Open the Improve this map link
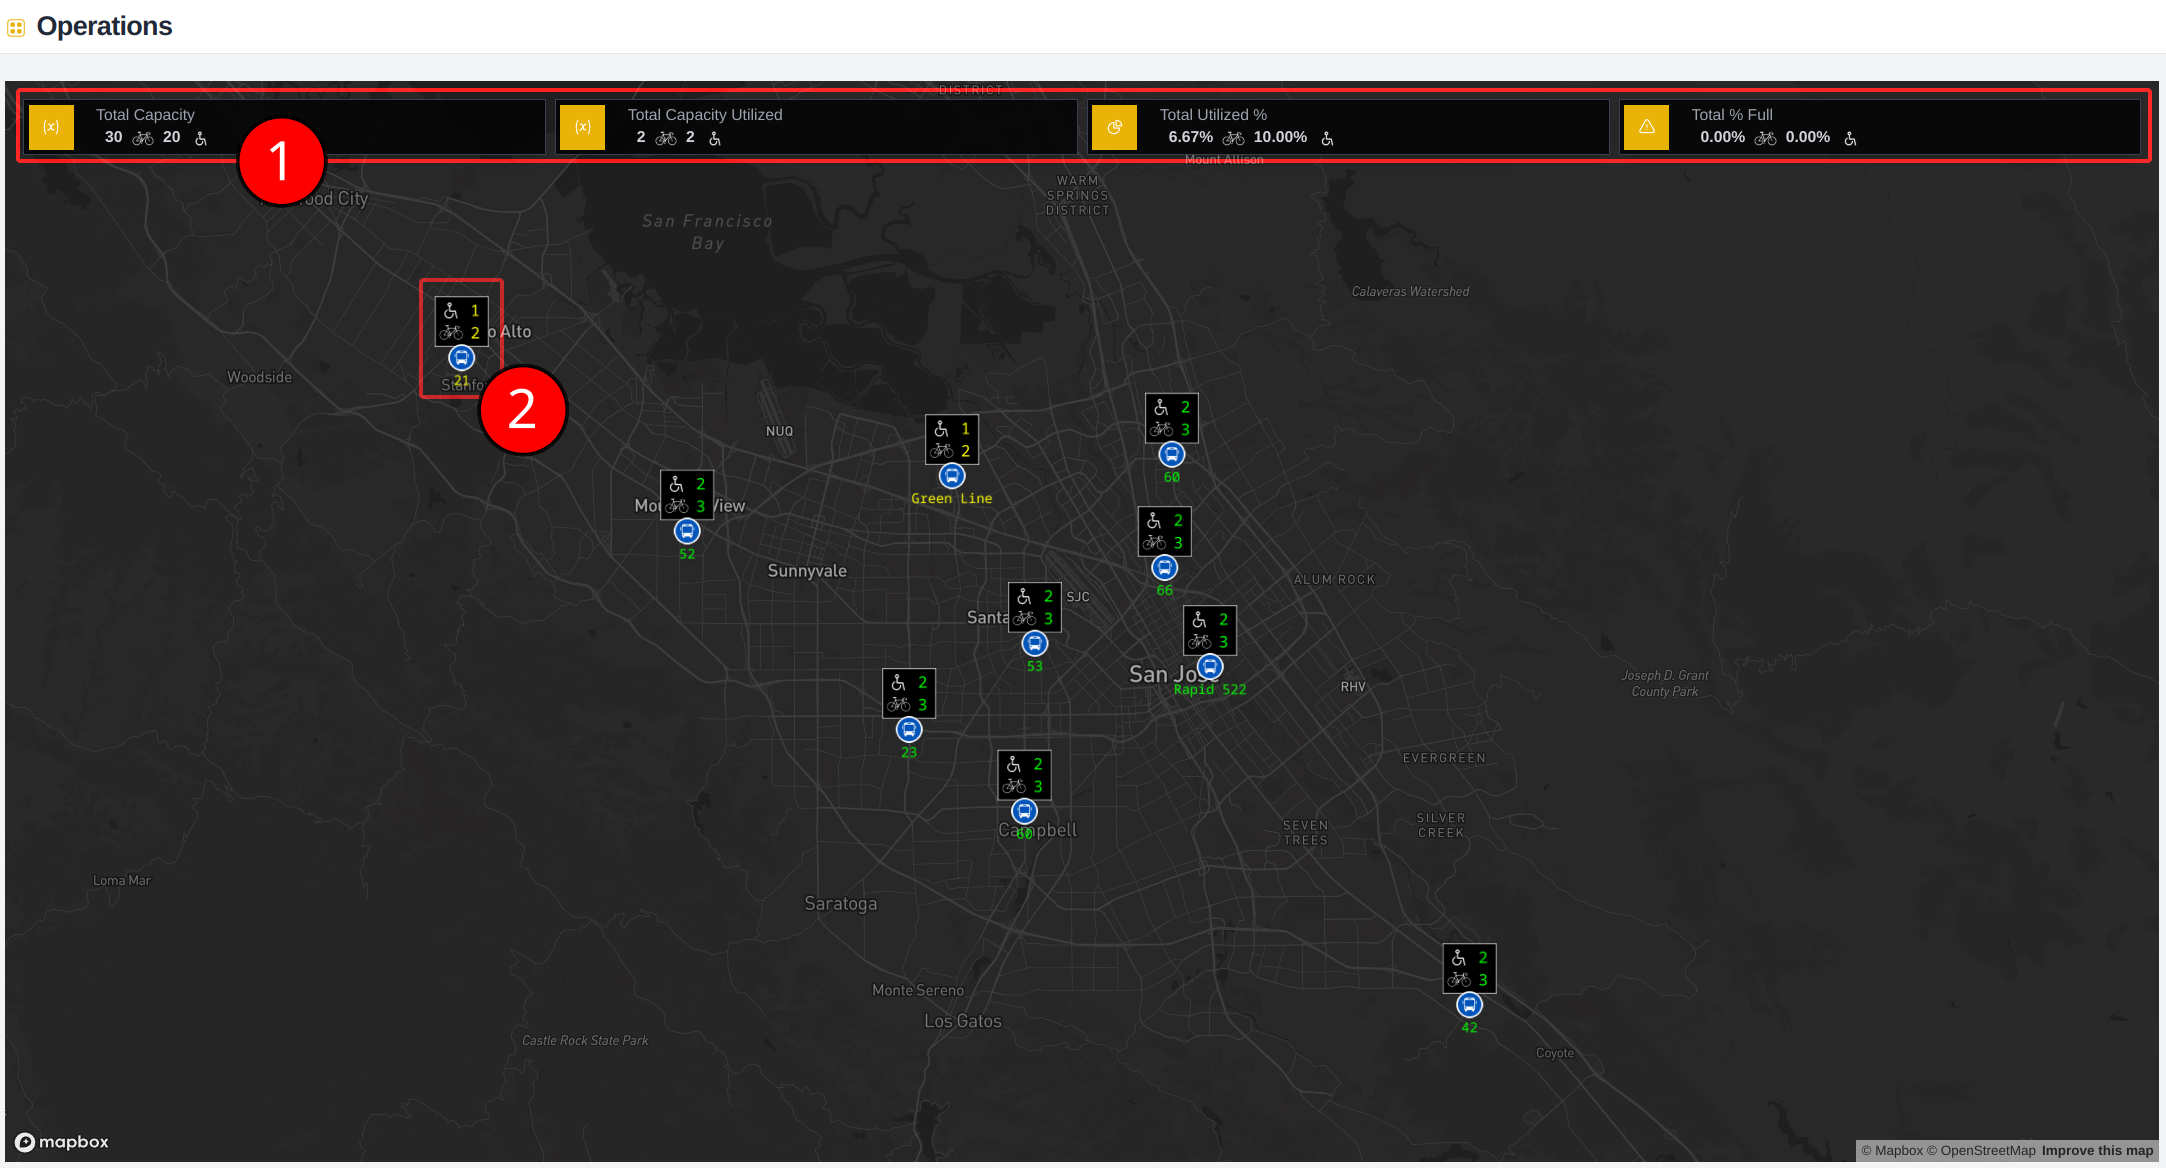2166x1168 pixels. 2097,1150
